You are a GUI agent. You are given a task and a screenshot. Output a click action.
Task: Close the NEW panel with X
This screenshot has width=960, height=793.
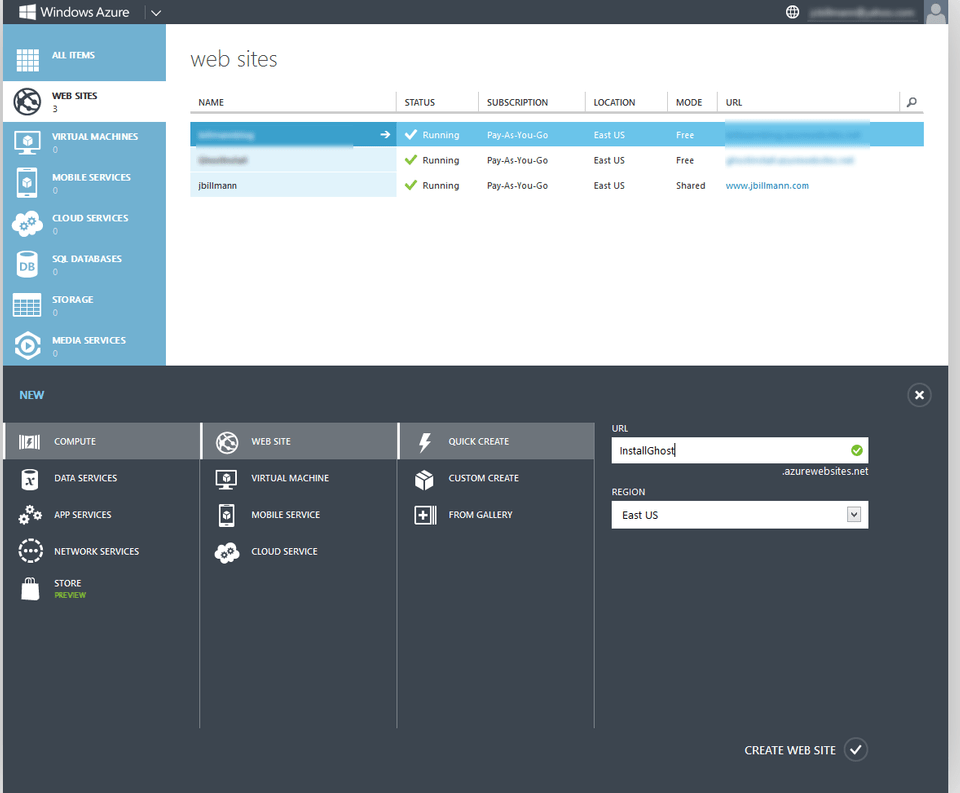(x=919, y=395)
